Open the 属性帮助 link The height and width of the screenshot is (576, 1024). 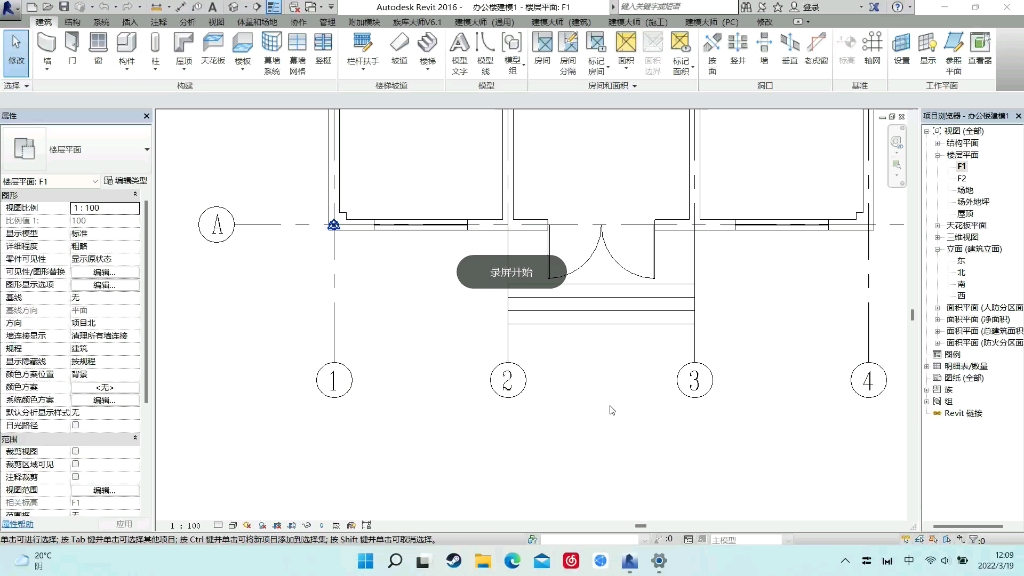[17, 524]
